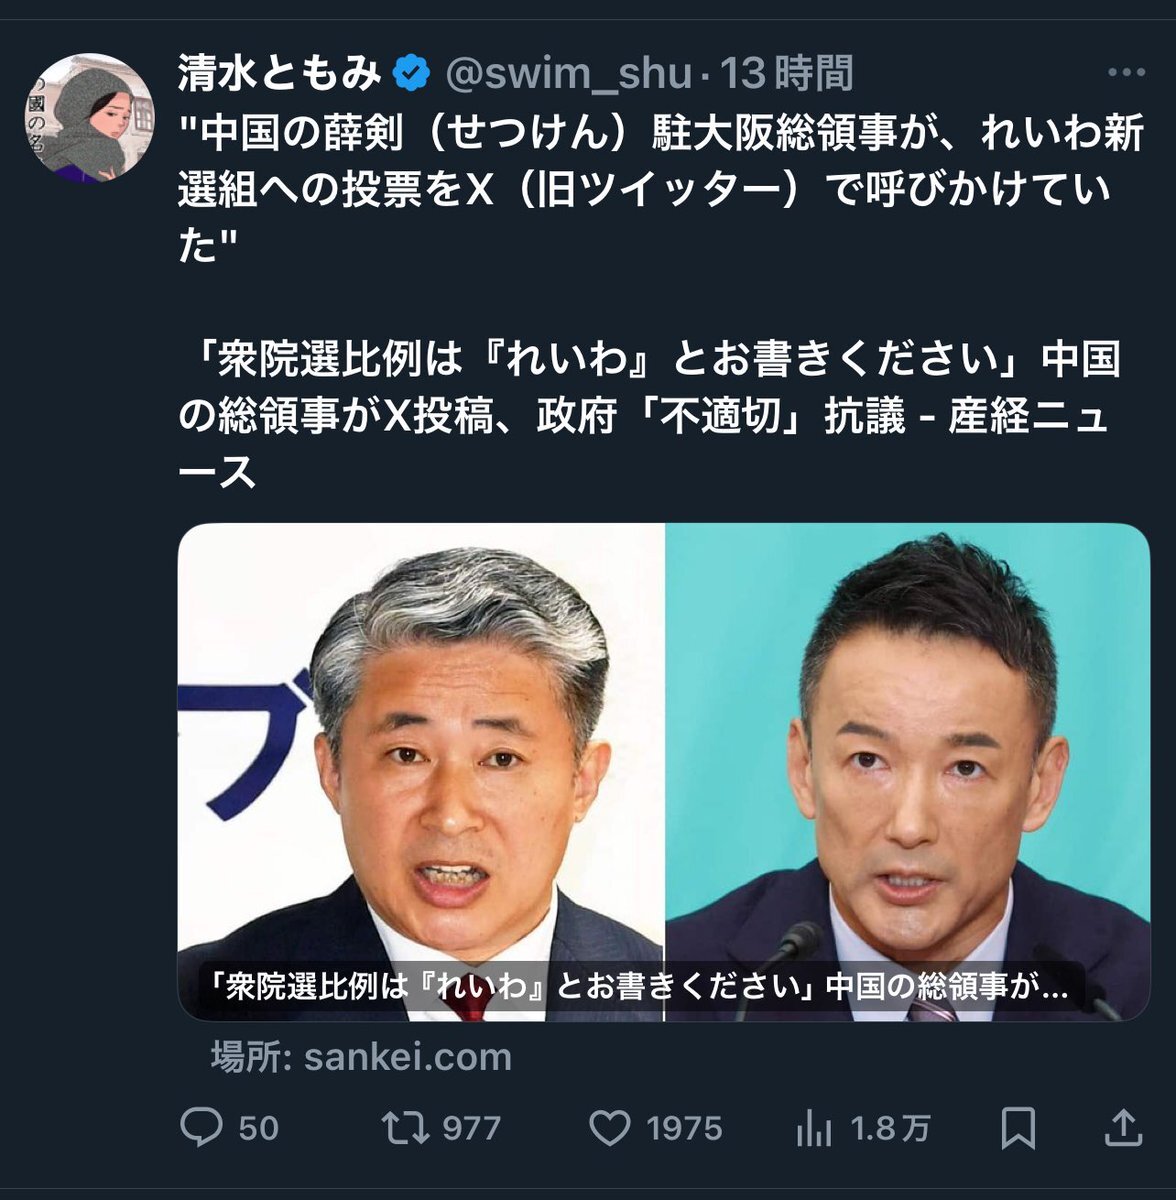Open the sankei.com source link
The width and height of the screenshot is (1176, 1200).
click(x=361, y=1057)
